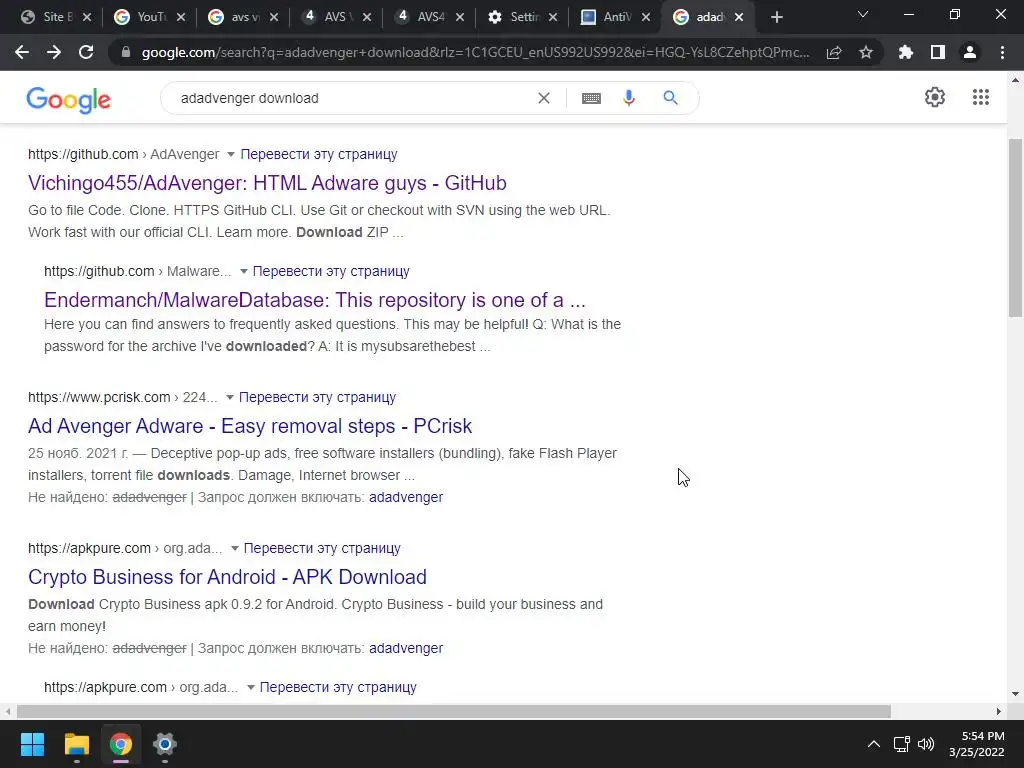Open Crypto Business for Android result
The height and width of the screenshot is (768, 1024).
click(227, 577)
